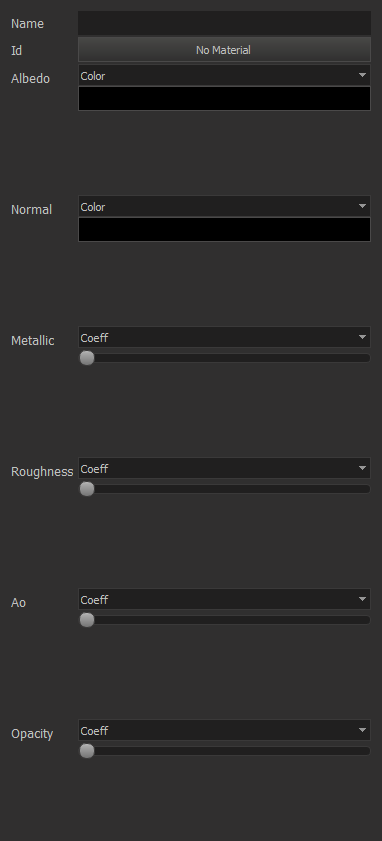Set Opacity slider to its maximum end
The width and height of the screenshot is (382, 841).
tap(368, 751)
